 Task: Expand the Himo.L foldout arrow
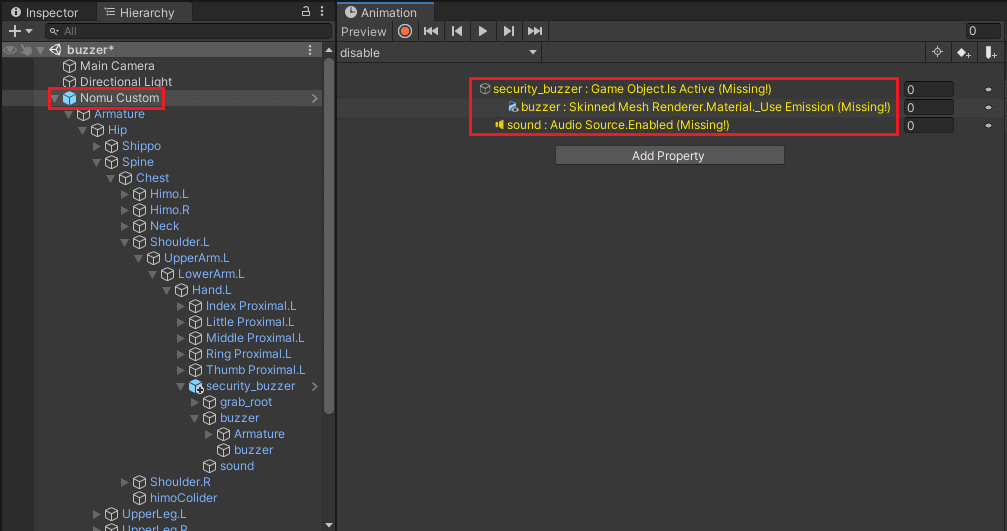pyautogui.click(x=125, y=194)
